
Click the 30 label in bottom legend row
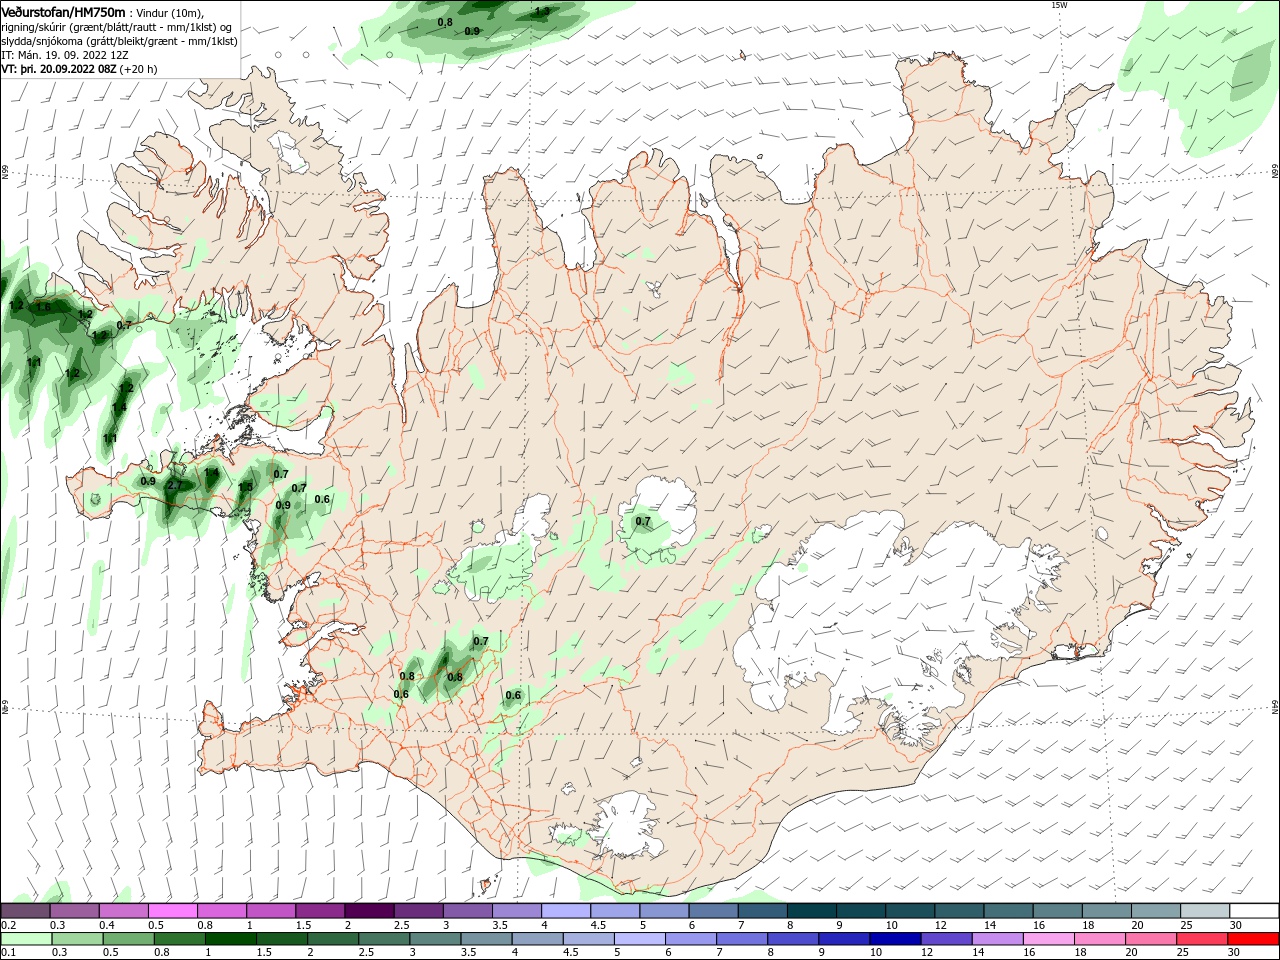[x=1235, y=953]
